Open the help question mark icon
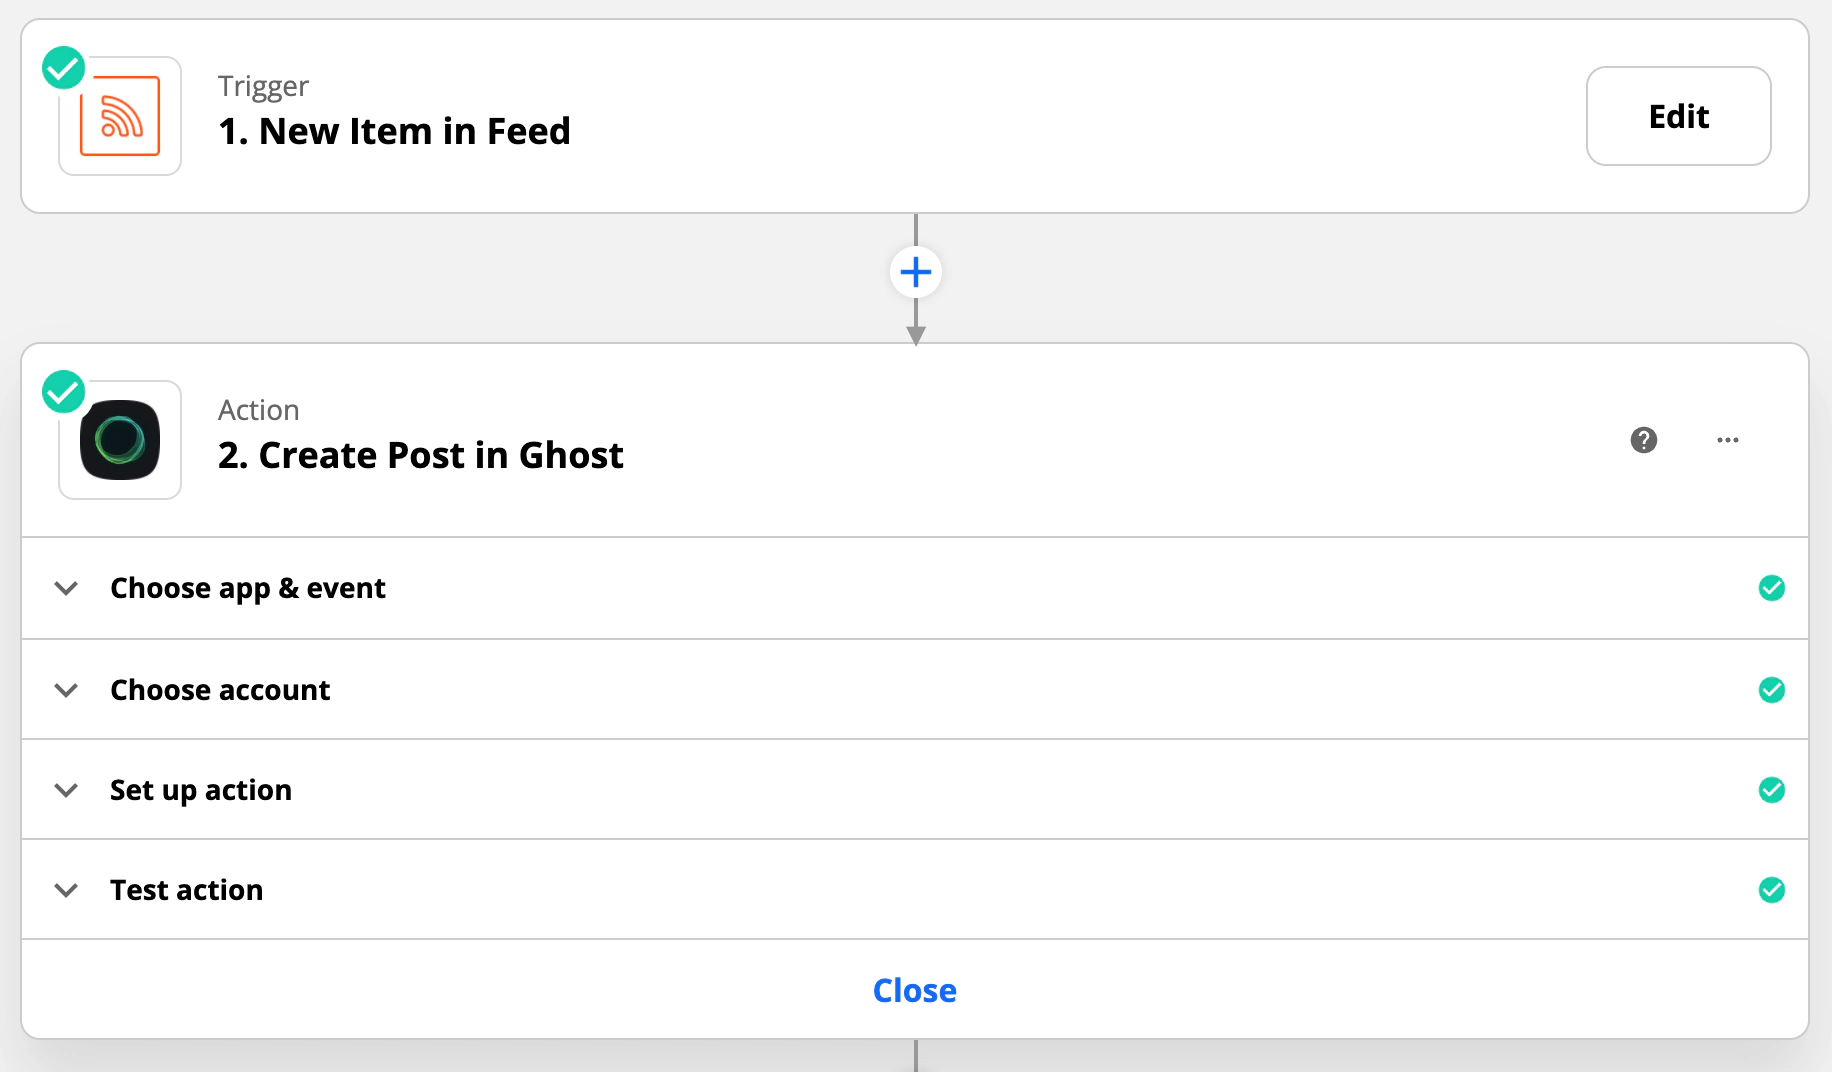 (1644, 440)
